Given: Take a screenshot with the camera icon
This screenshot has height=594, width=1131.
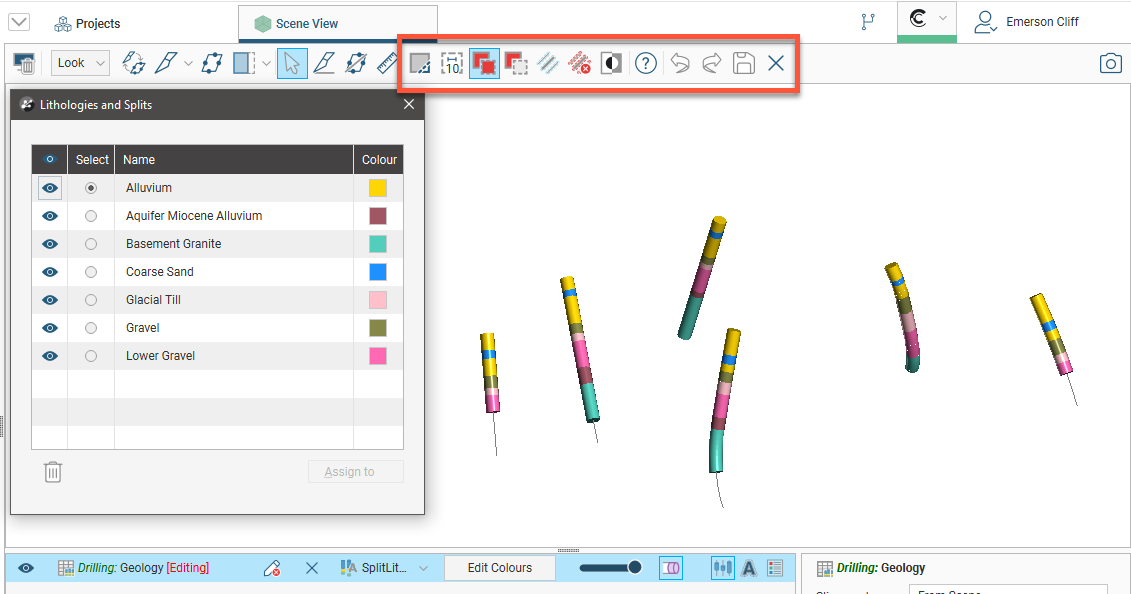Looking at the screenshot, I should [x=1110, y=64].
